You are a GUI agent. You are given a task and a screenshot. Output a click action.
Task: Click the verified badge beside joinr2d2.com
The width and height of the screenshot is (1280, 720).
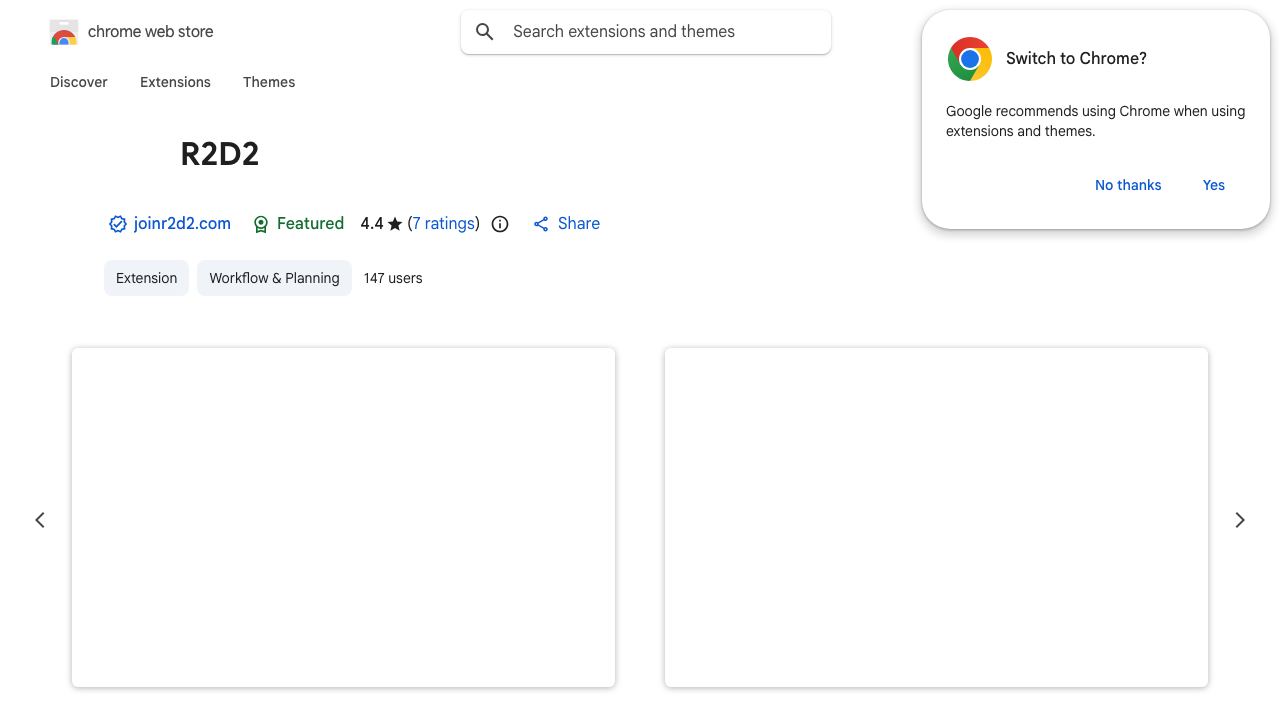coord(118,224)
